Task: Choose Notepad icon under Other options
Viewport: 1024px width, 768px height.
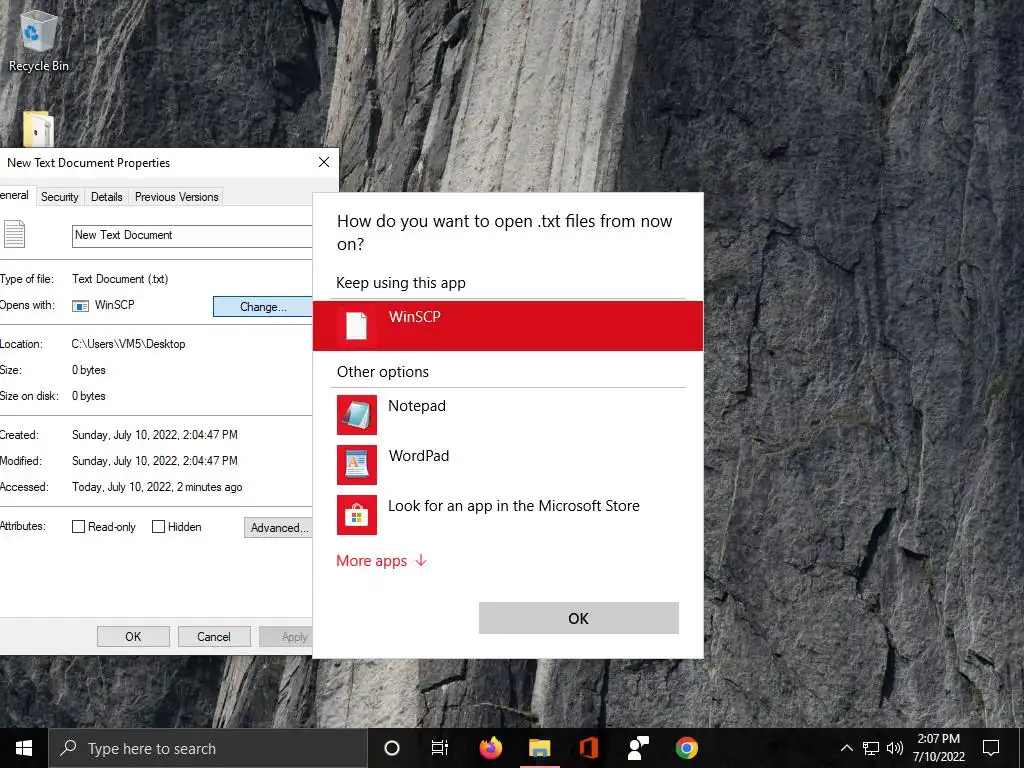Action: point(357,415)
